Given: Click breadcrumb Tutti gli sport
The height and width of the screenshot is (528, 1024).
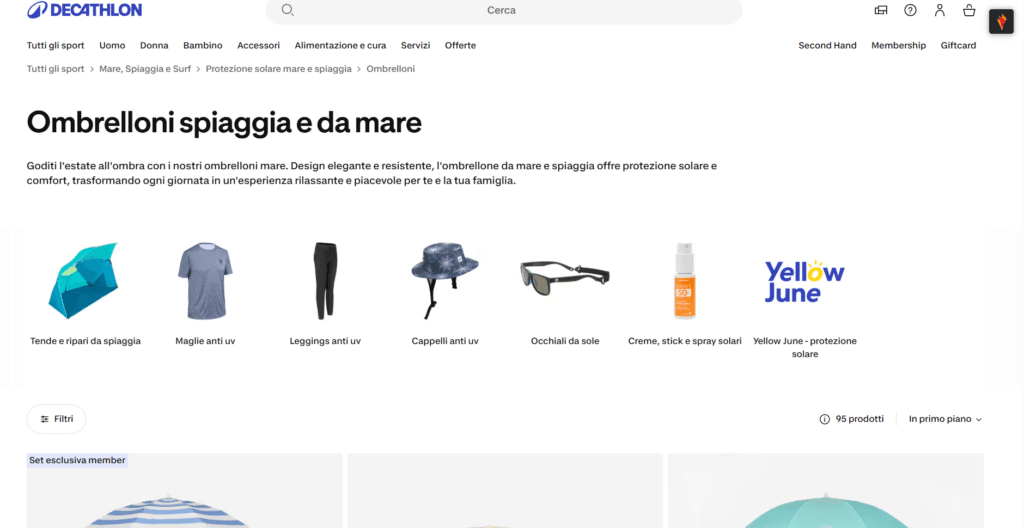Looking at the screenshot, I should [56, 69].
